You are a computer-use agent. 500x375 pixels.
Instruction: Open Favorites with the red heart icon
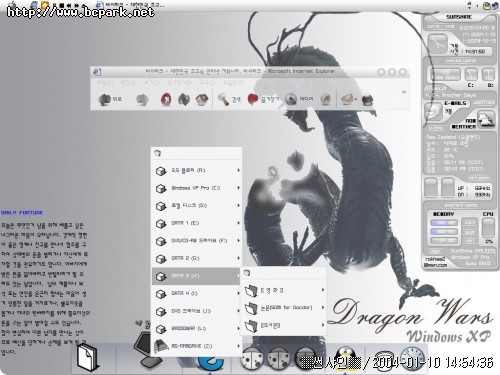pos(253,99)
